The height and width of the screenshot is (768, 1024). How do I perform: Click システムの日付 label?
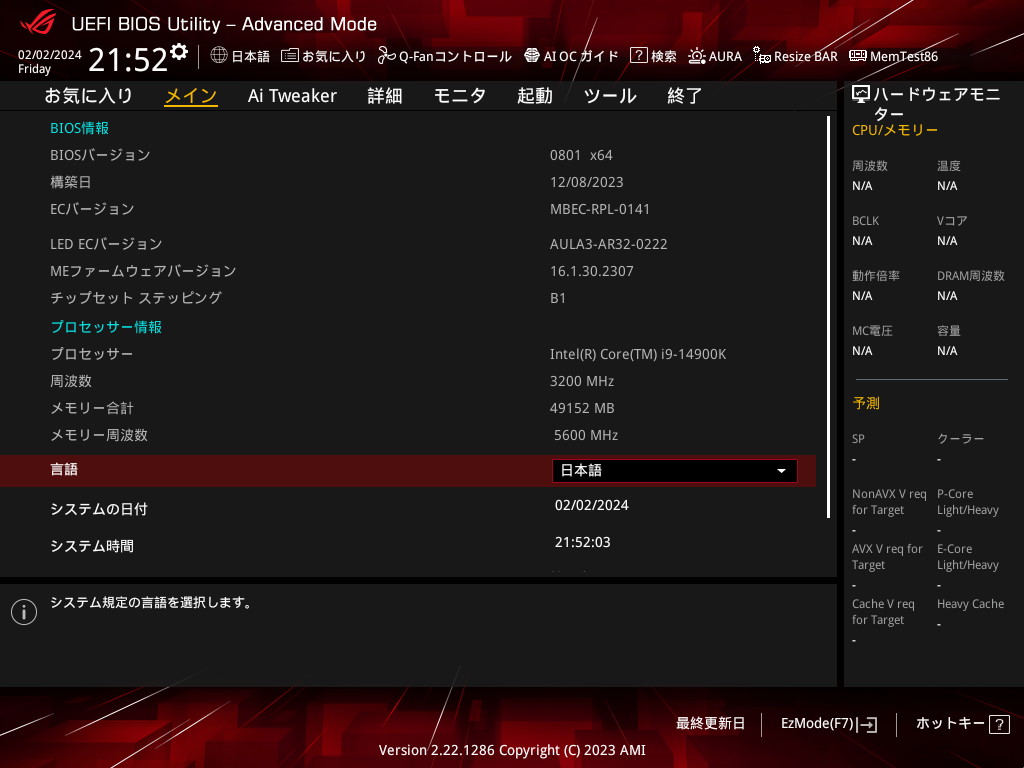[99, 509]
